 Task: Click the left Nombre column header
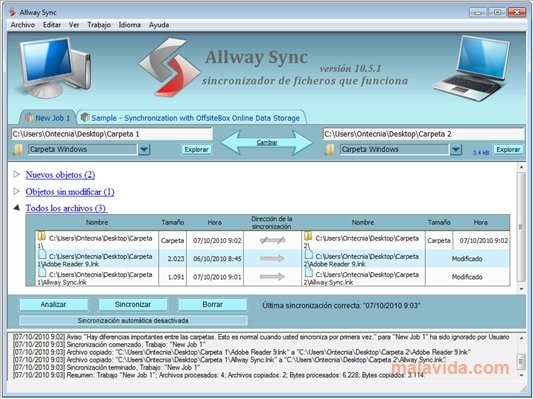pyautogui.click(x=97, y=222)
